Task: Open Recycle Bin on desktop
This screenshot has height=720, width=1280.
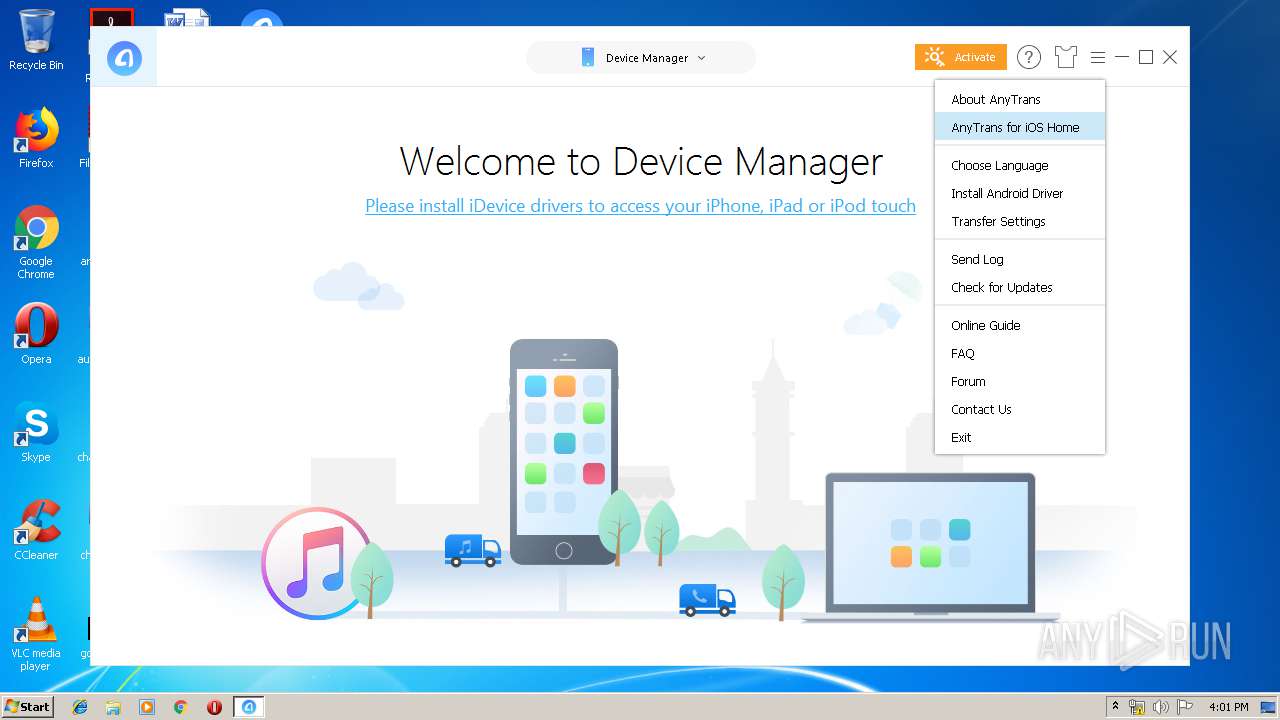Action: tap(36, 40)
